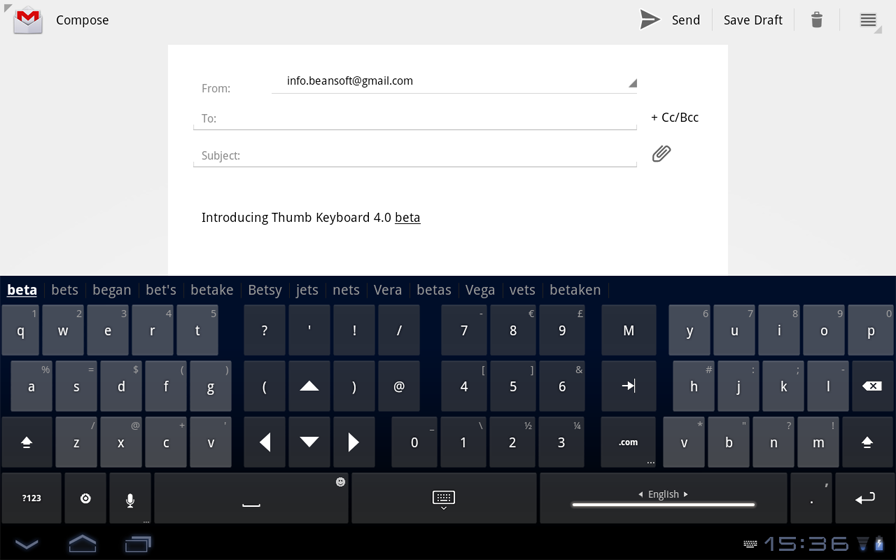Tap the opening parenthesis key
This screenshot has width=896, height=560.
pyautogui.click(x=265, y=386)
